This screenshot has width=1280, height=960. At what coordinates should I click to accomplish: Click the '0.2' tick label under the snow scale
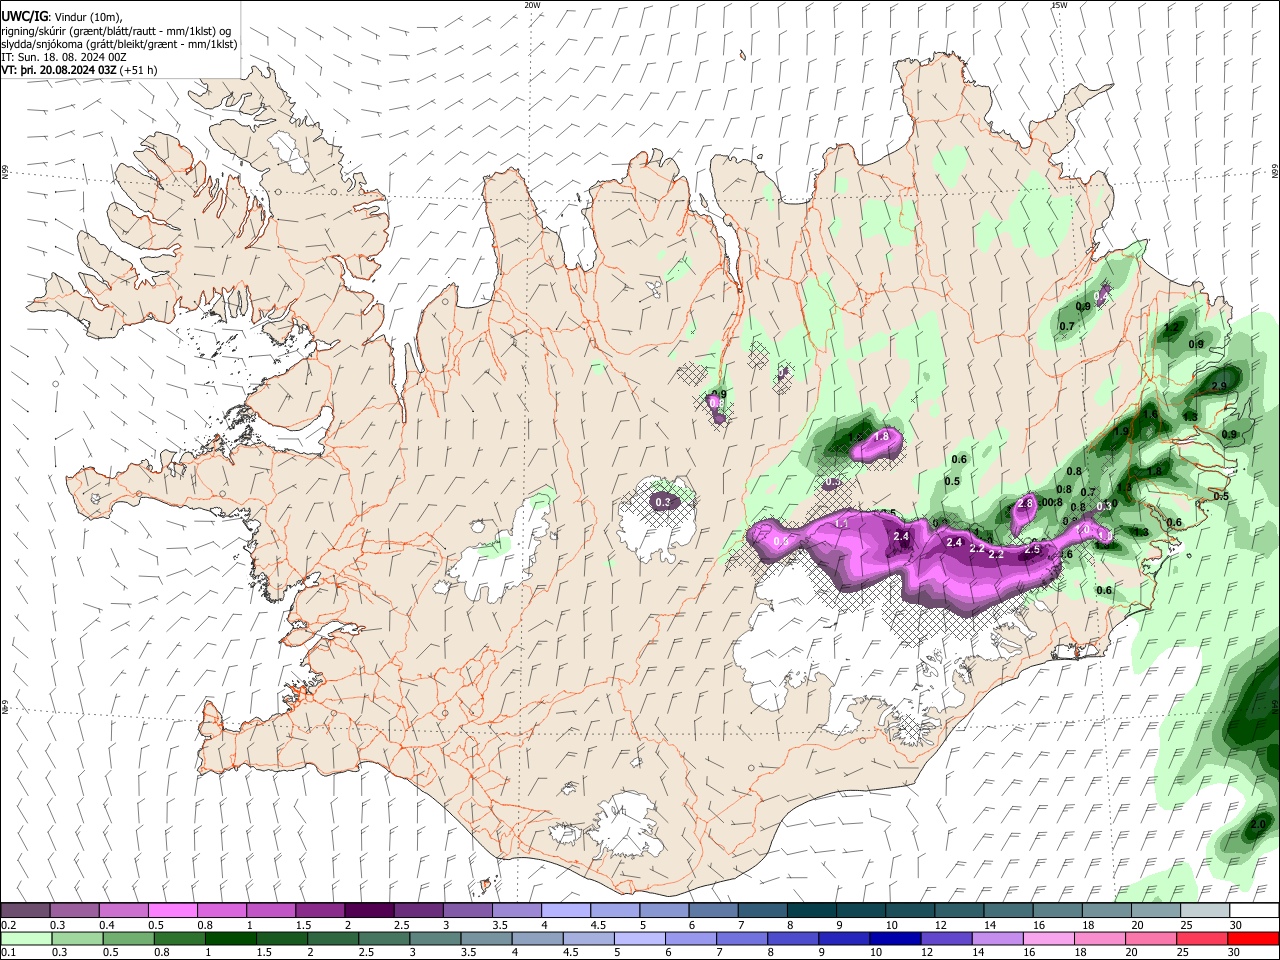(8, 925)
